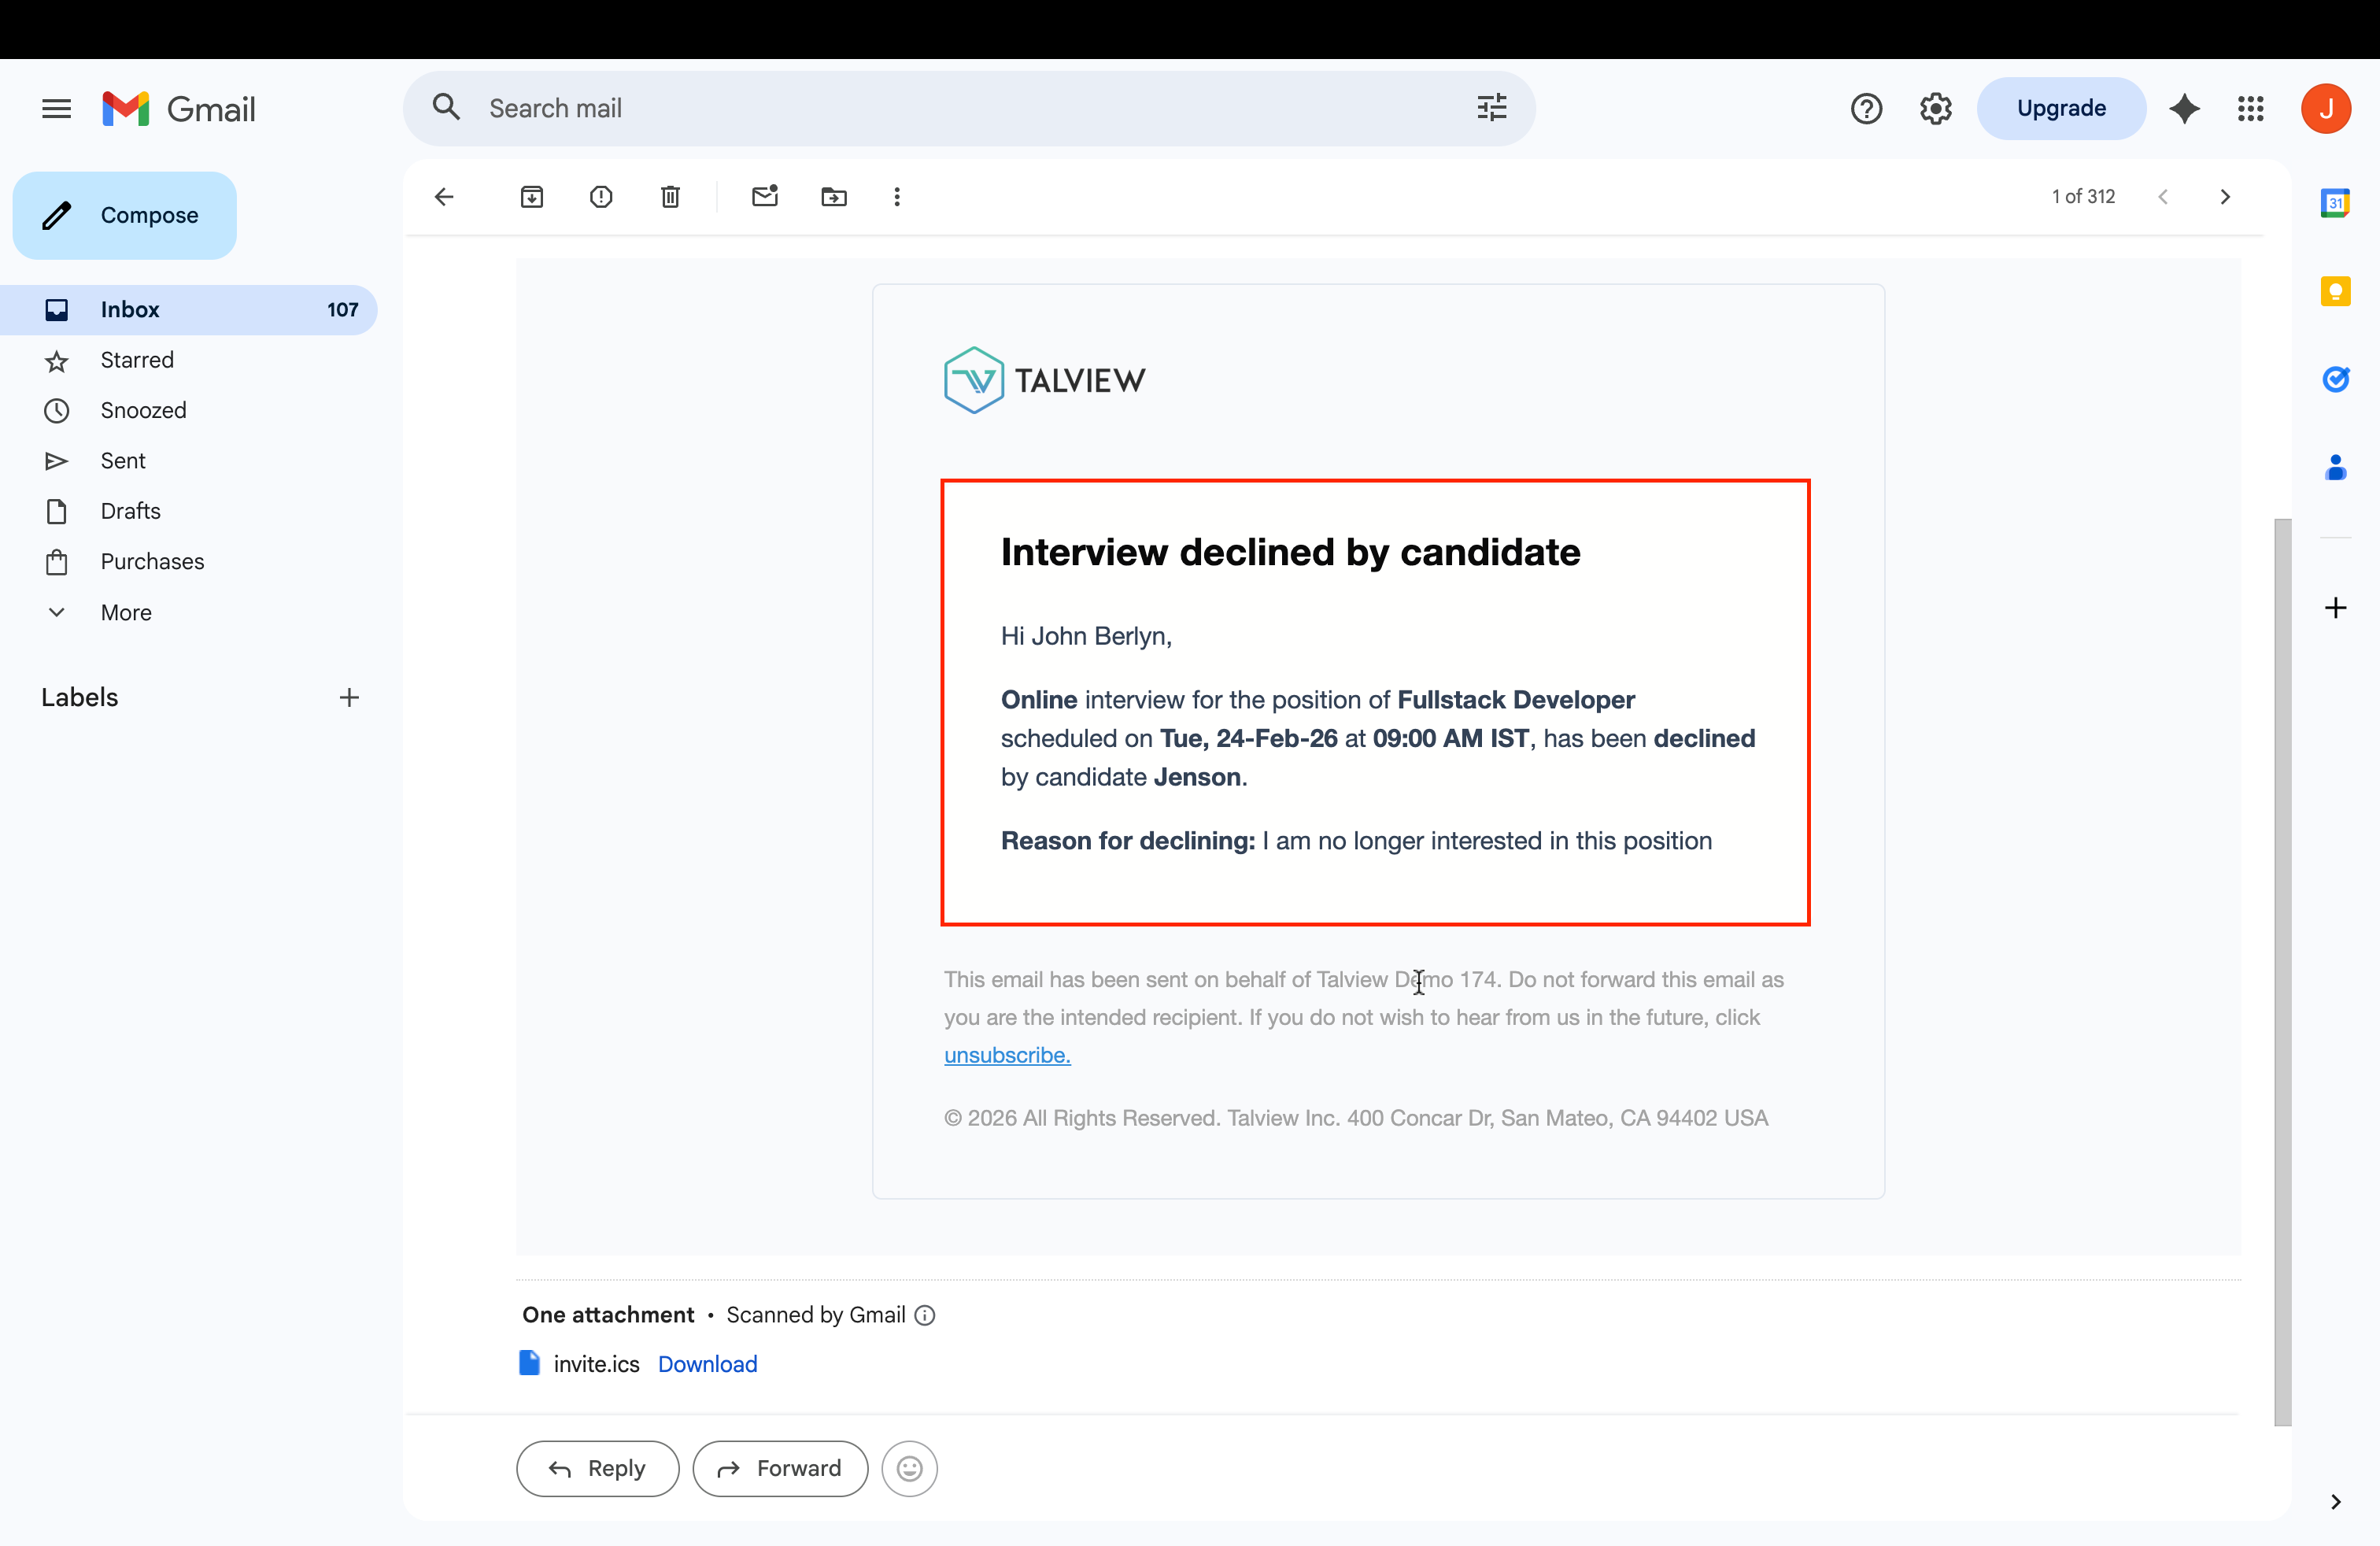Show search options filter
The width and height of the screenshot is (2380, 1546).
point(1492,108)
